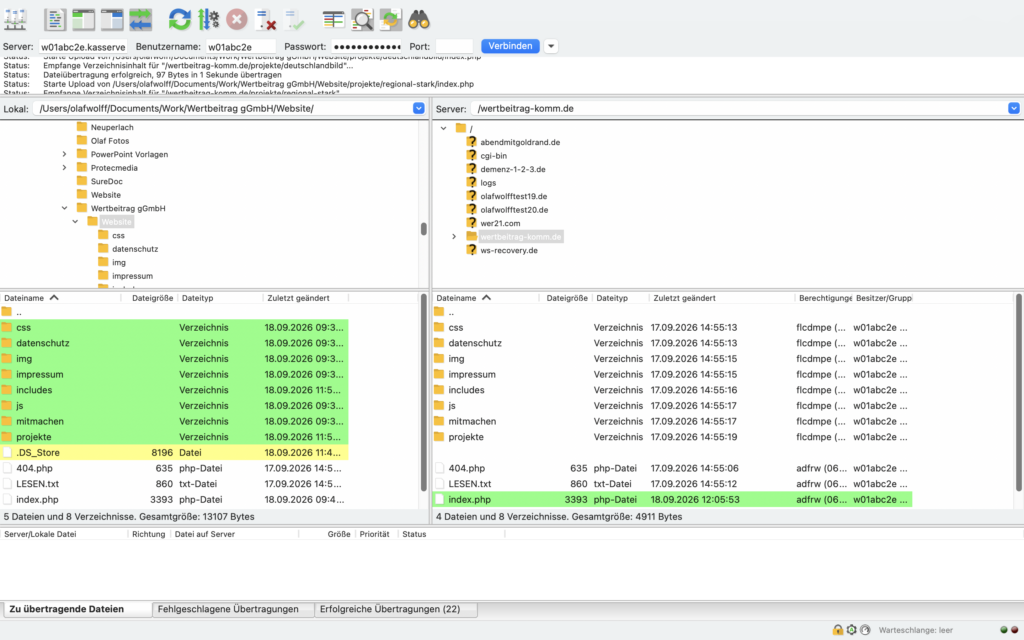
Task: Open the Verbinden quick-connect history arrow
Action: [551, 46]
